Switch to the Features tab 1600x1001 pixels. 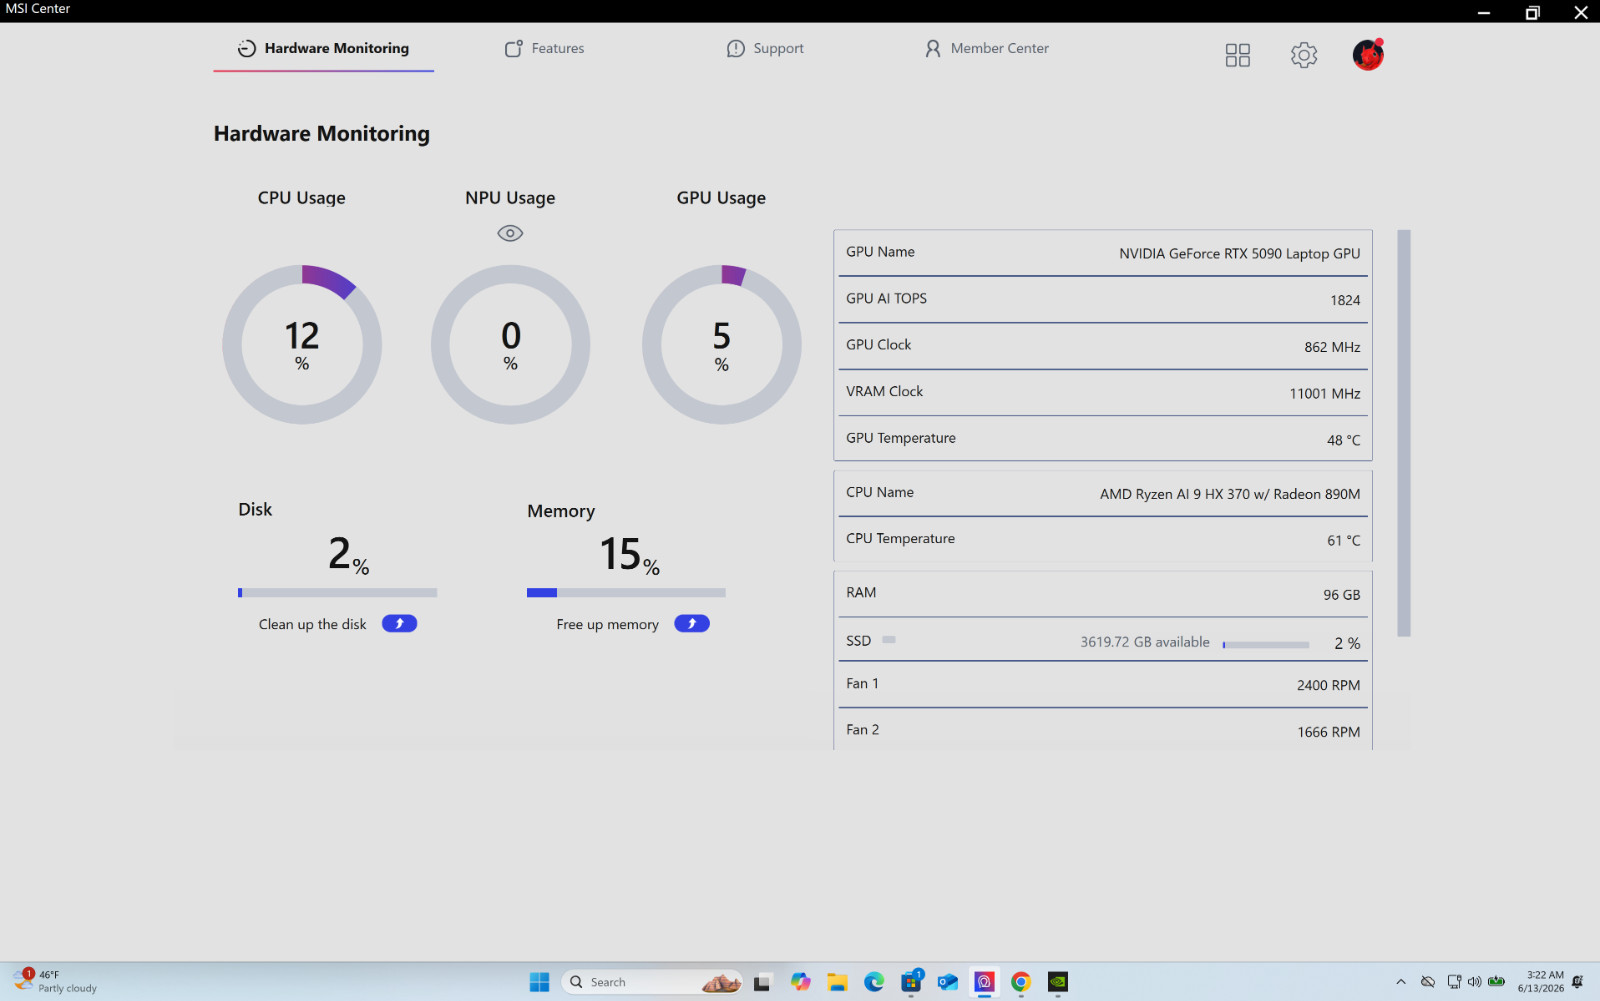[x=544, y=48]
